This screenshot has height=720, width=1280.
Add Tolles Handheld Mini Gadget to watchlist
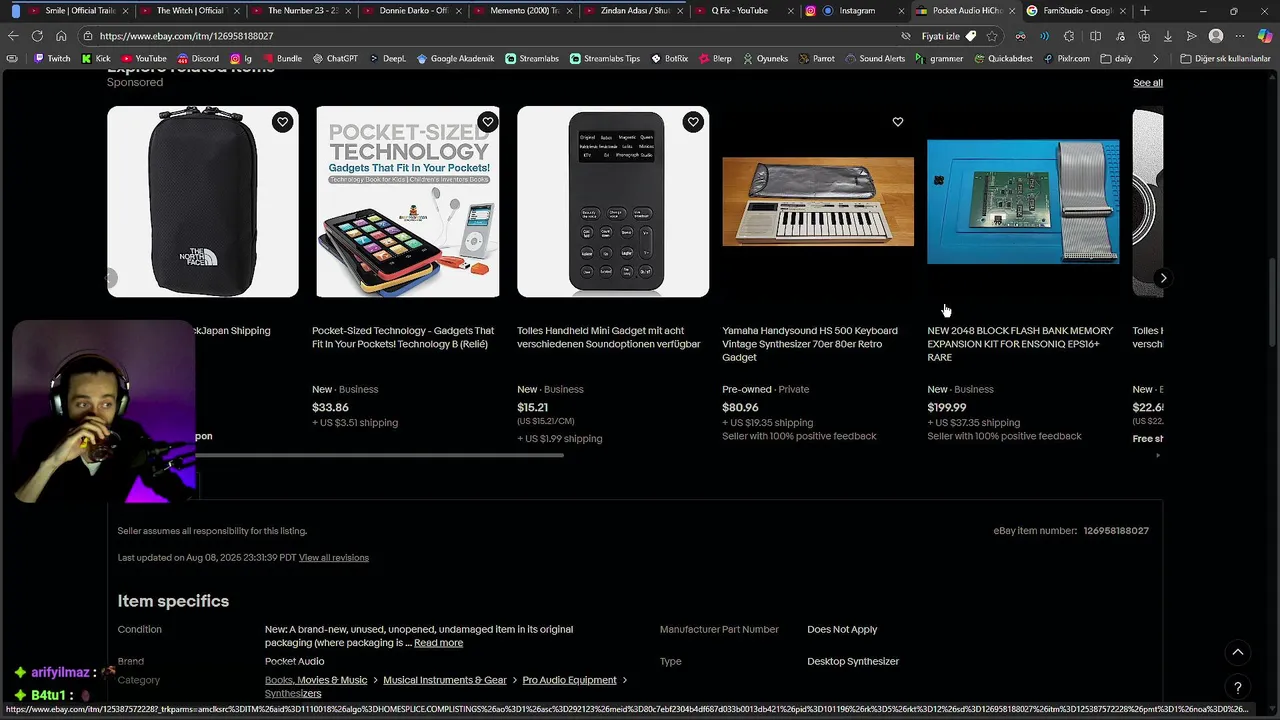[x=693, y=122]
